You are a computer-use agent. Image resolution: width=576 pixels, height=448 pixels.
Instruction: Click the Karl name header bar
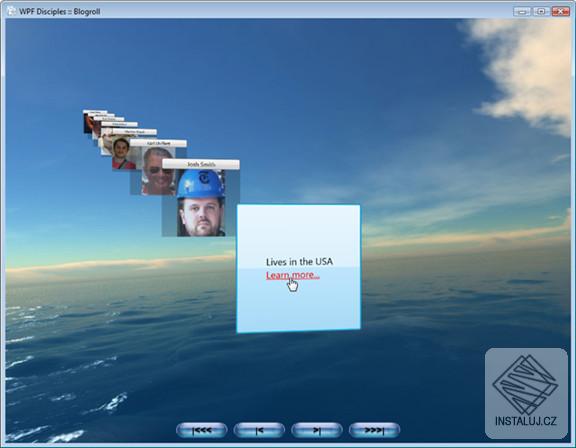point(158,143)
